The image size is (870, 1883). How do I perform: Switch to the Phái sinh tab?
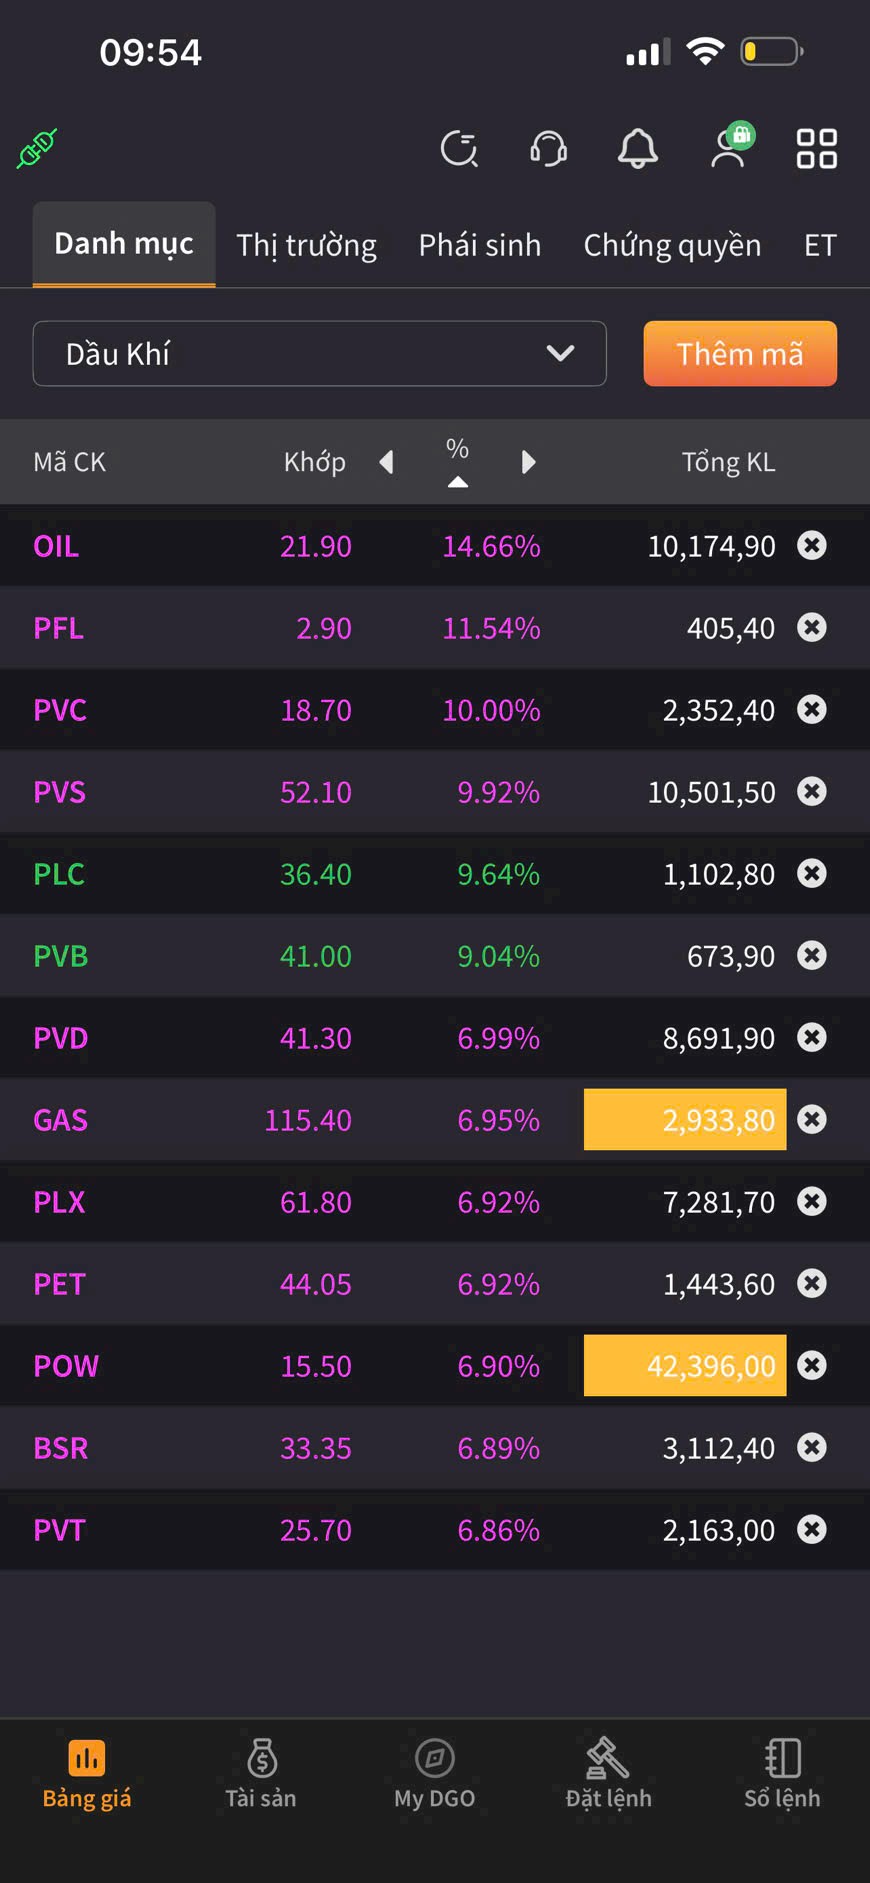point(479,245)
